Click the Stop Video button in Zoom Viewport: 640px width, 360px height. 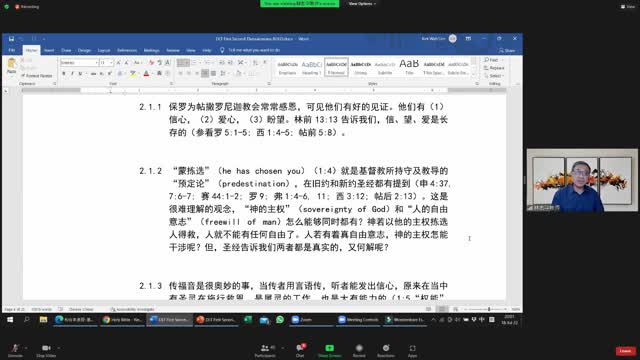(x=46, y=350)
